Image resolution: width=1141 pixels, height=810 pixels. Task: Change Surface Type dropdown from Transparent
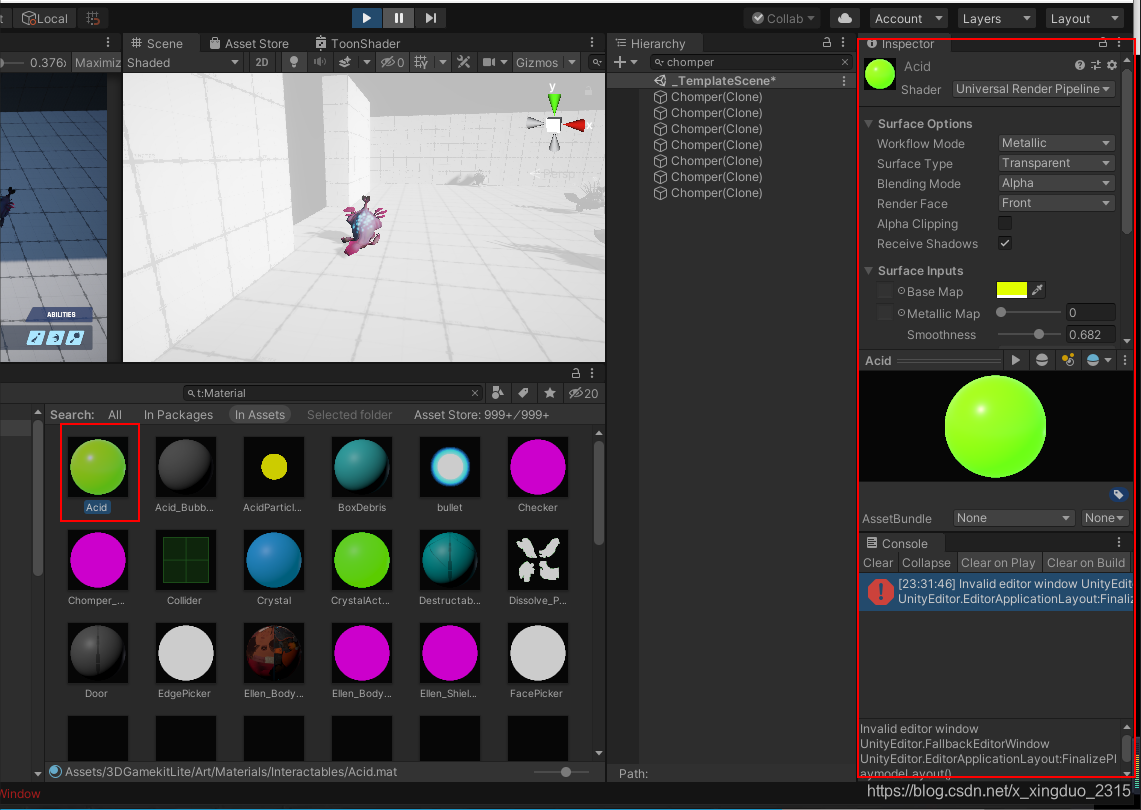tap(1056, 163)
